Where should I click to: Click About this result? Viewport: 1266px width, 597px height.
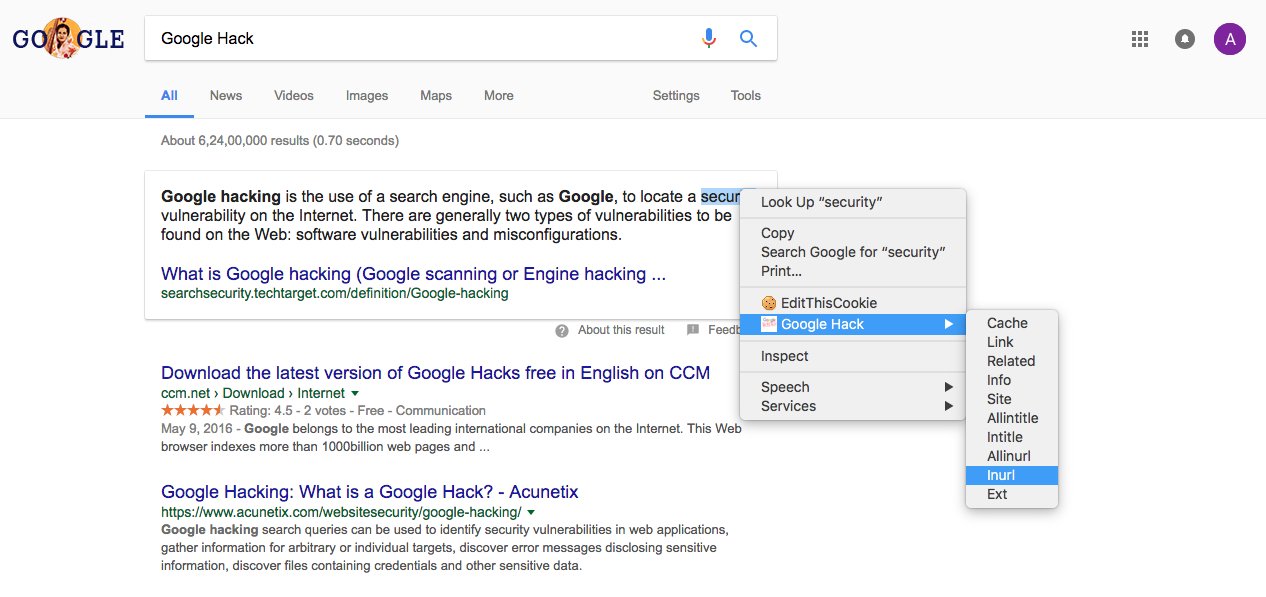pos(621,330)
